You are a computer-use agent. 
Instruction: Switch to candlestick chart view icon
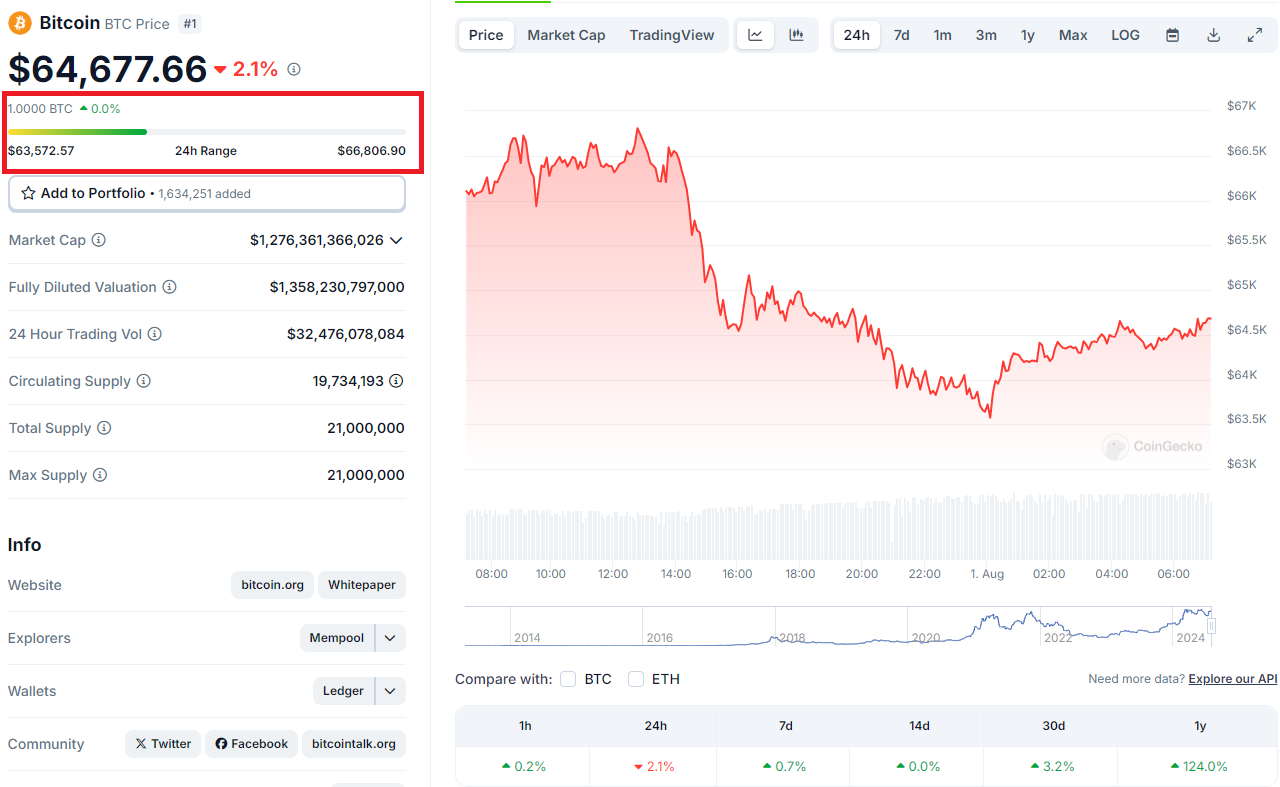796,35
